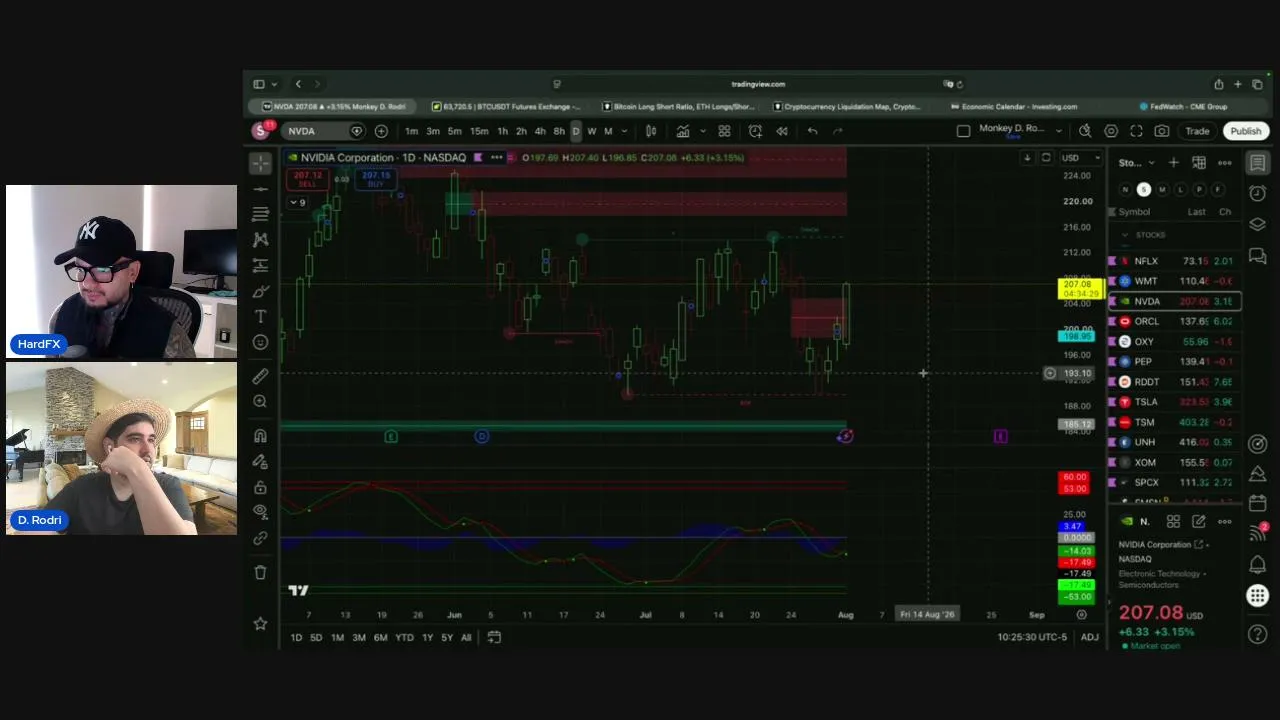Enter fullscreen chart mode

pyautogui.click(x=1136, y=131)
